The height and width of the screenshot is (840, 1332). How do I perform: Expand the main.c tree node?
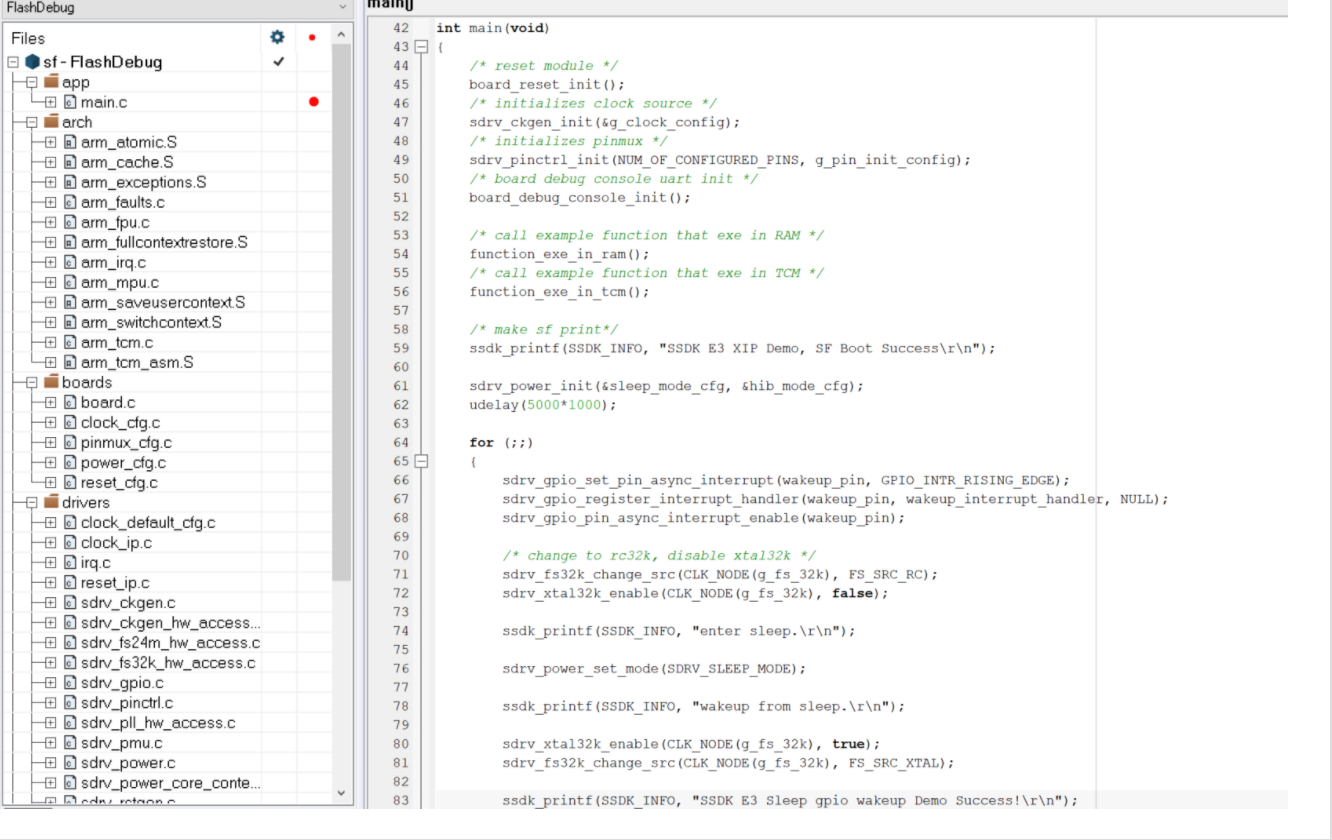point(50,102)
